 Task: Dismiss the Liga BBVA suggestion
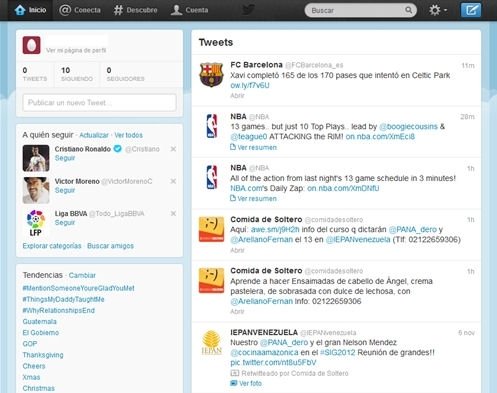pos(173,214)
